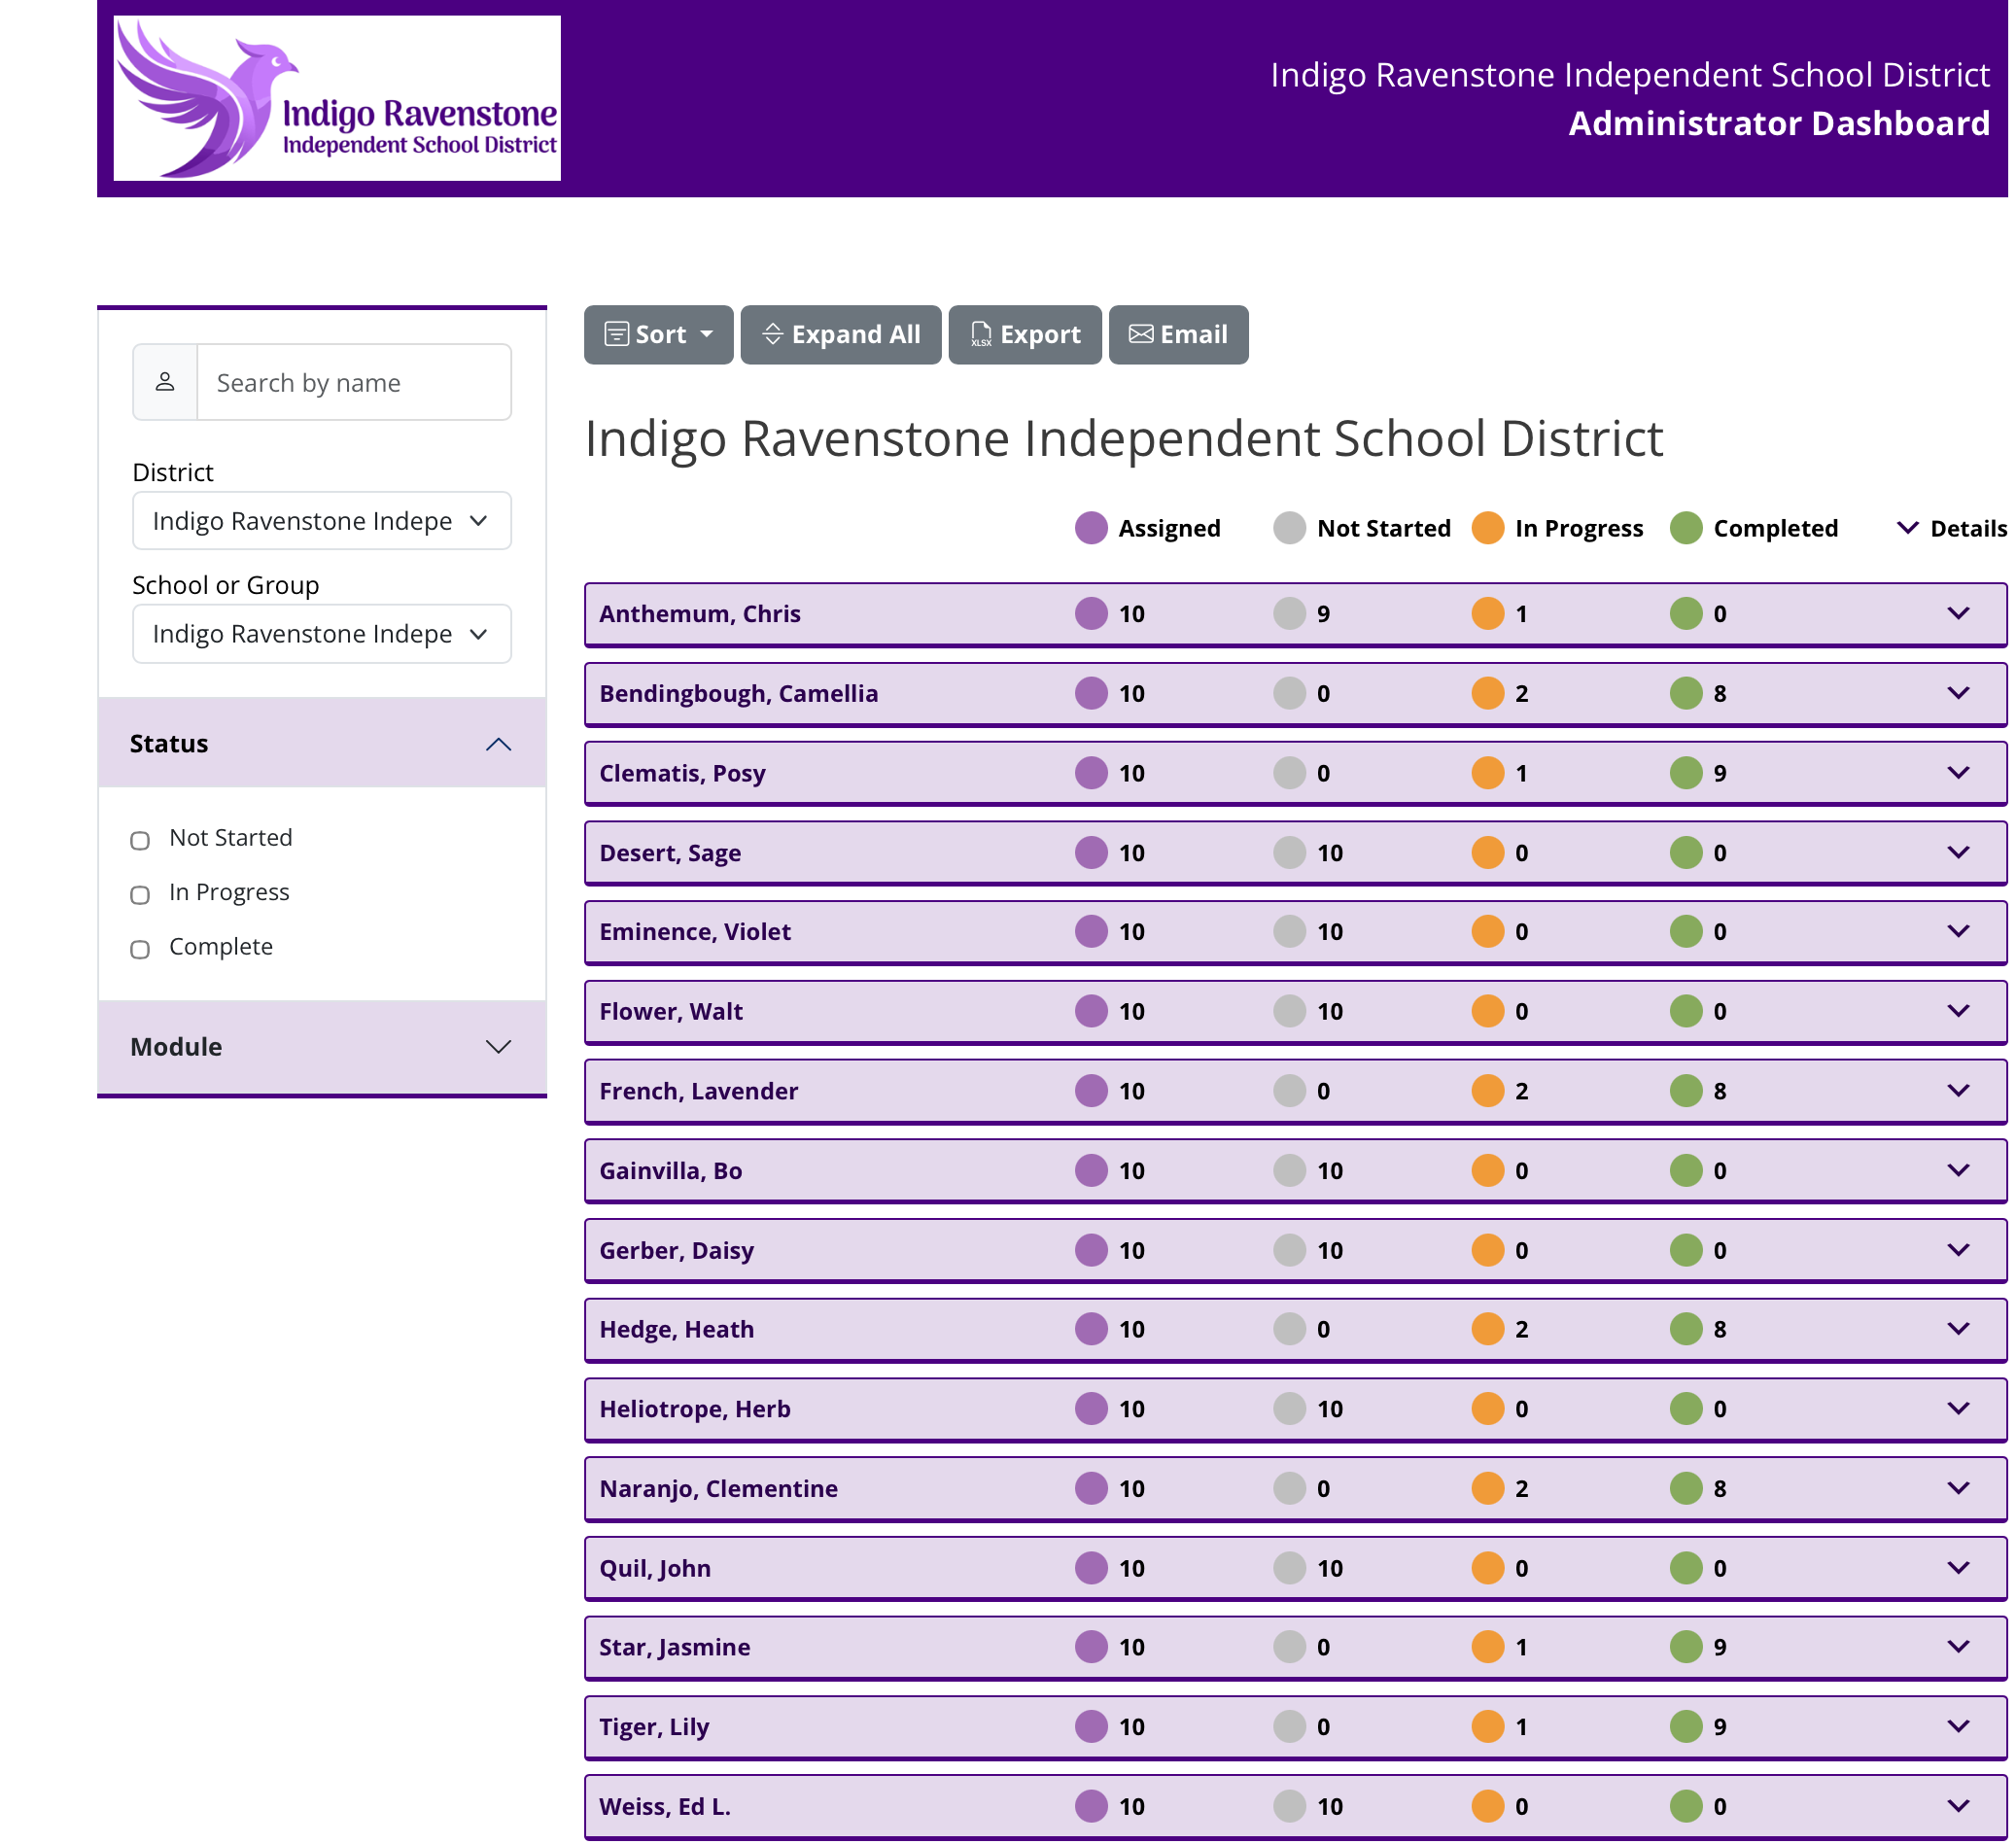Click the Search by name field
Image resolution: width=2016 pixels, height=1844 pixels.
click(x=354, y=382)
